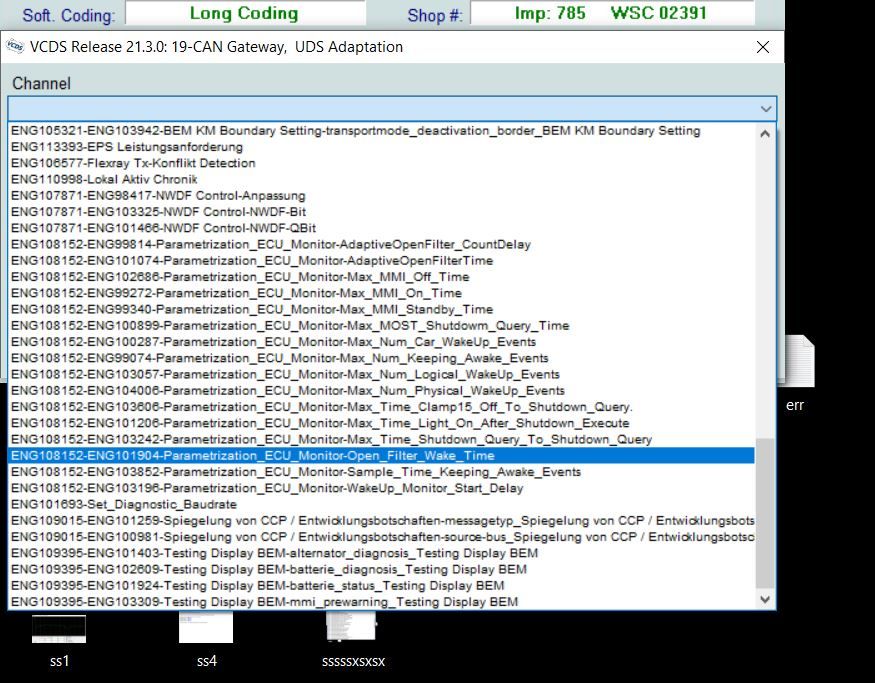This screenshot has height=683, width=875.
Task: Choose Spiegelung von CCP source-bus entry
Action: (x=382, y=536)
